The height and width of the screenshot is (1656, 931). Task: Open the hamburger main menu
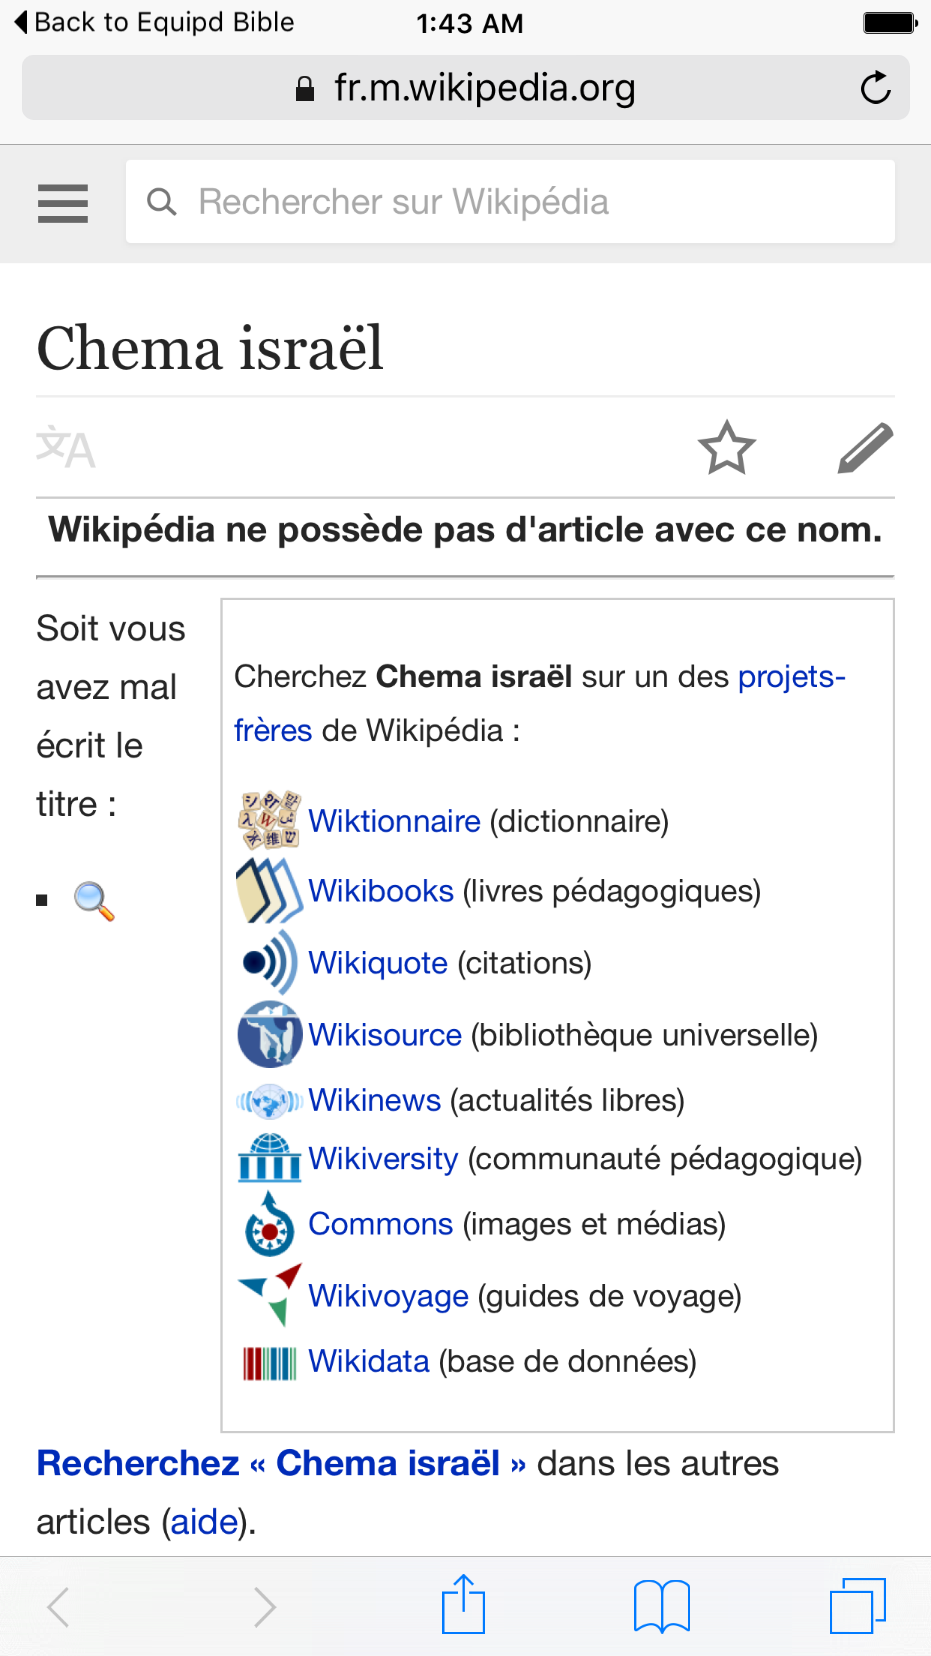pos(63,203)
